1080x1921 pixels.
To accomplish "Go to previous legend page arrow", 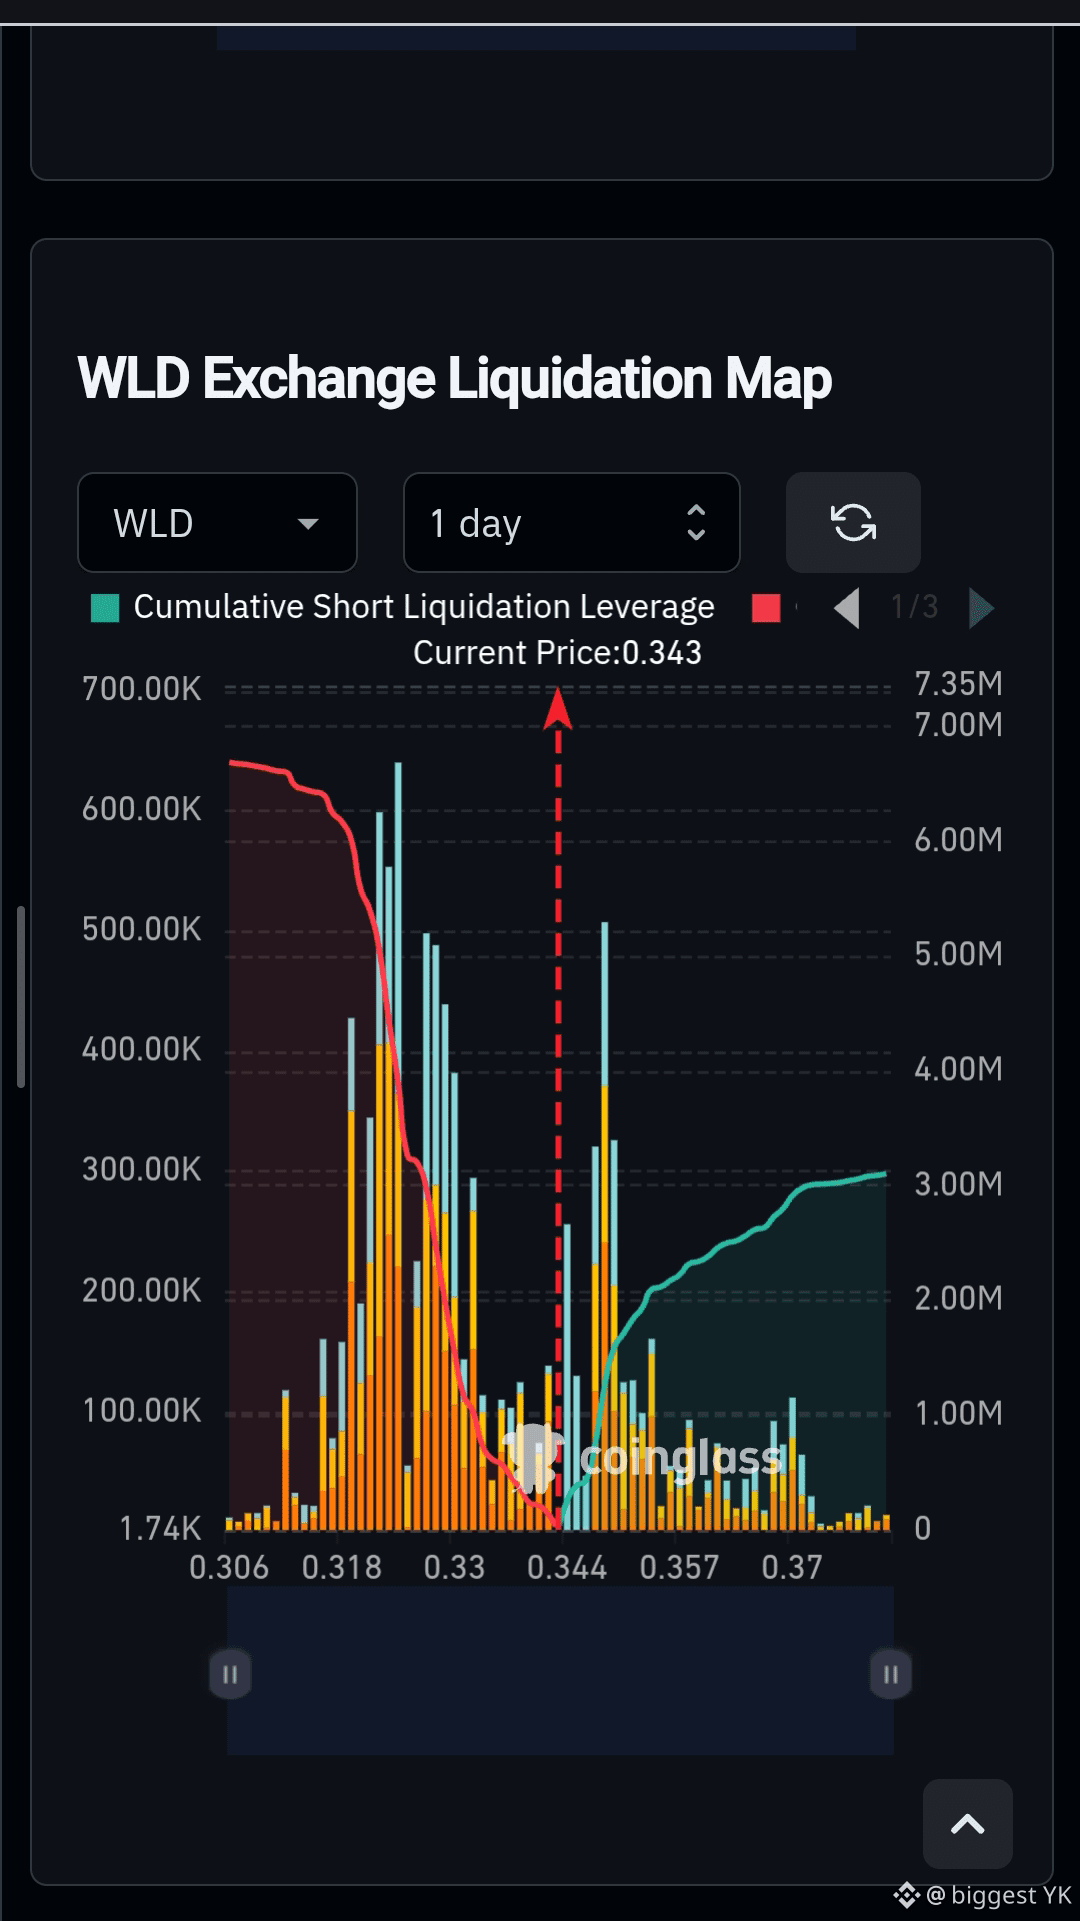I will coord(847,608).
